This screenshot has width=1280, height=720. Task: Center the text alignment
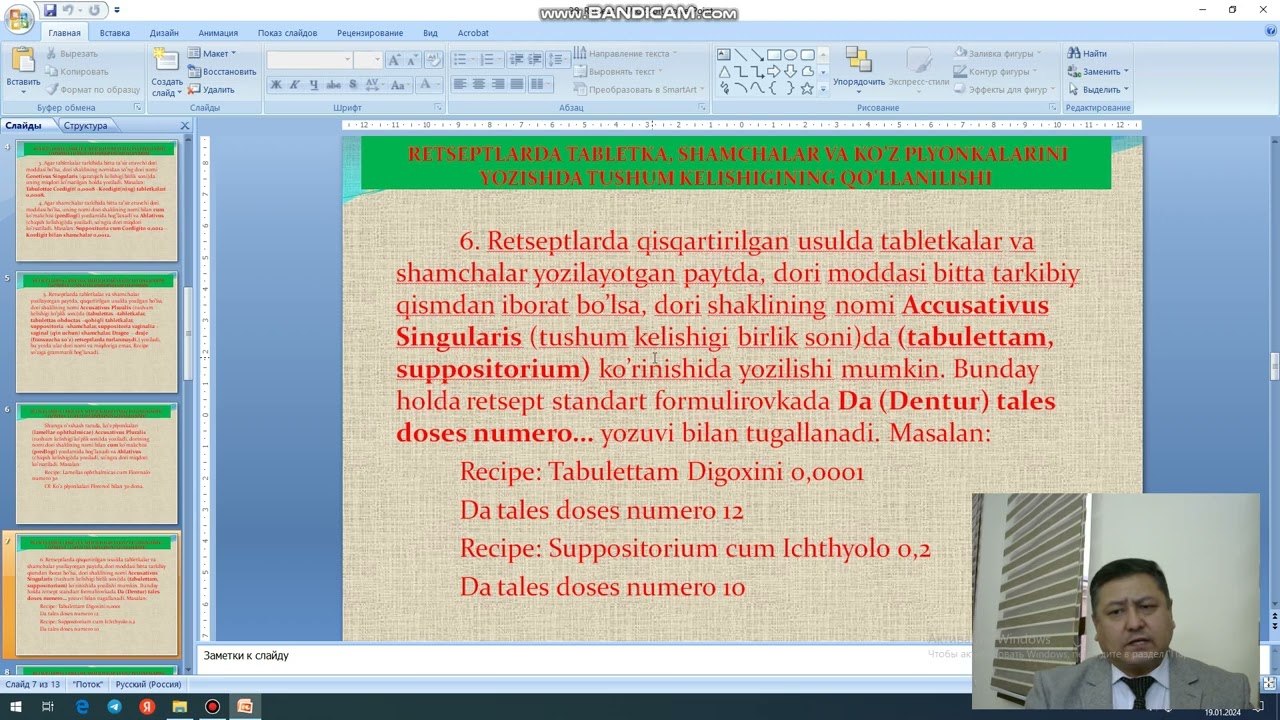pyautogui.click(x=479, y=85)
